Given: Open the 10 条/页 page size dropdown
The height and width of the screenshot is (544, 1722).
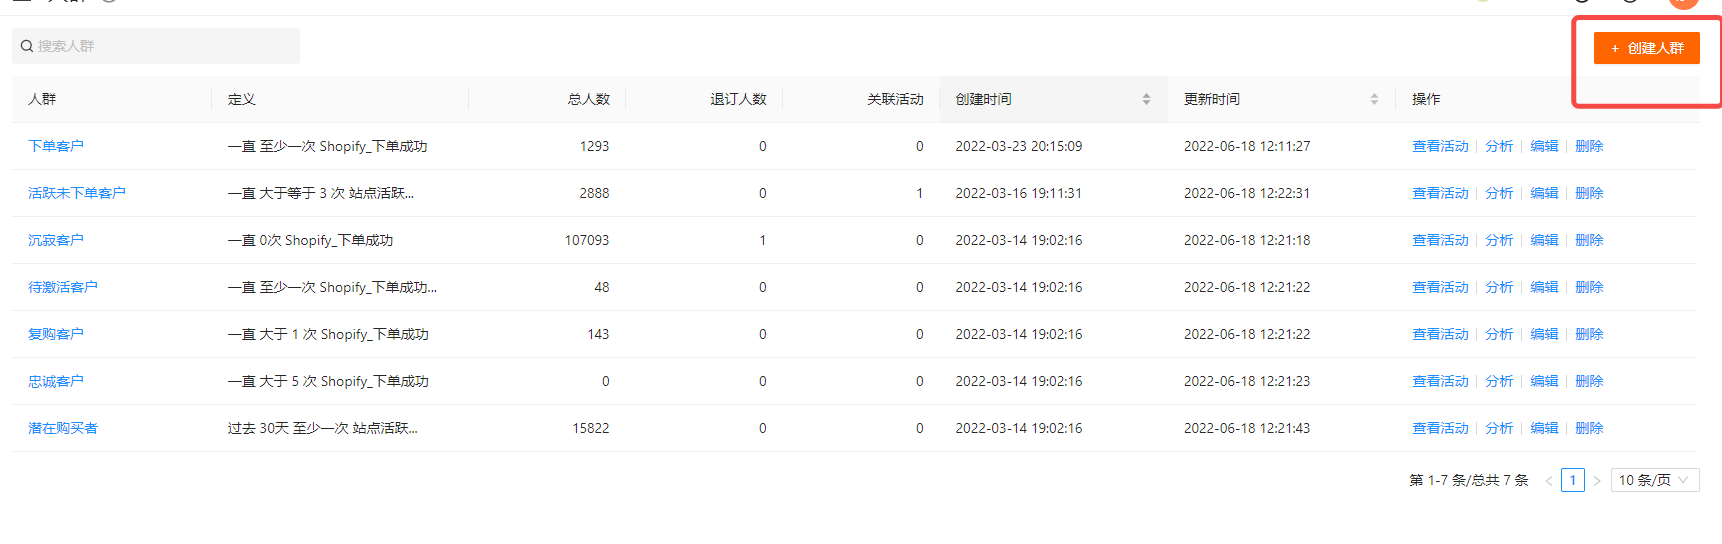Looking at the screenshot, I should point(1655,480).
